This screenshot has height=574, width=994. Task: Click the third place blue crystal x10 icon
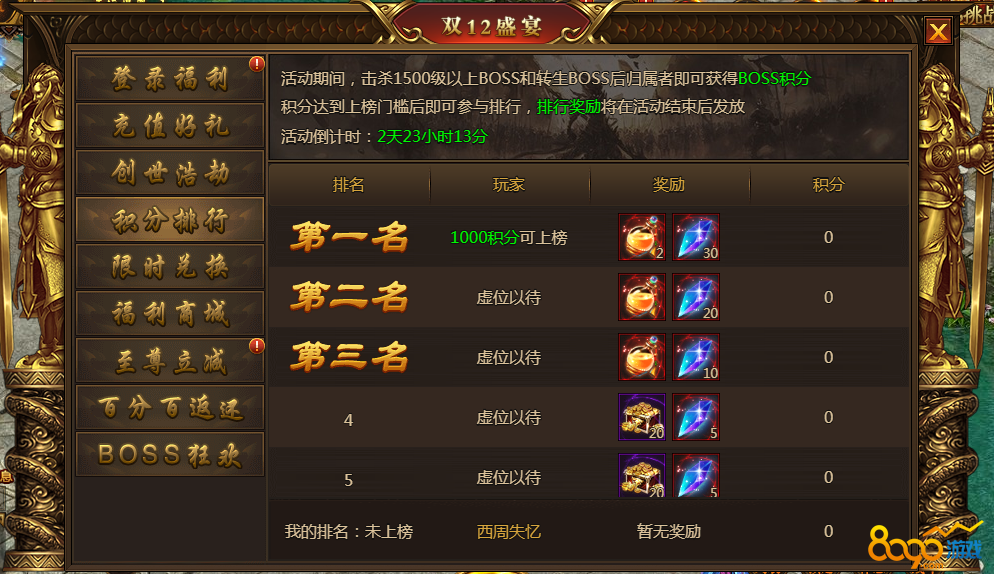pyautogui.click(x=695, y=357)
